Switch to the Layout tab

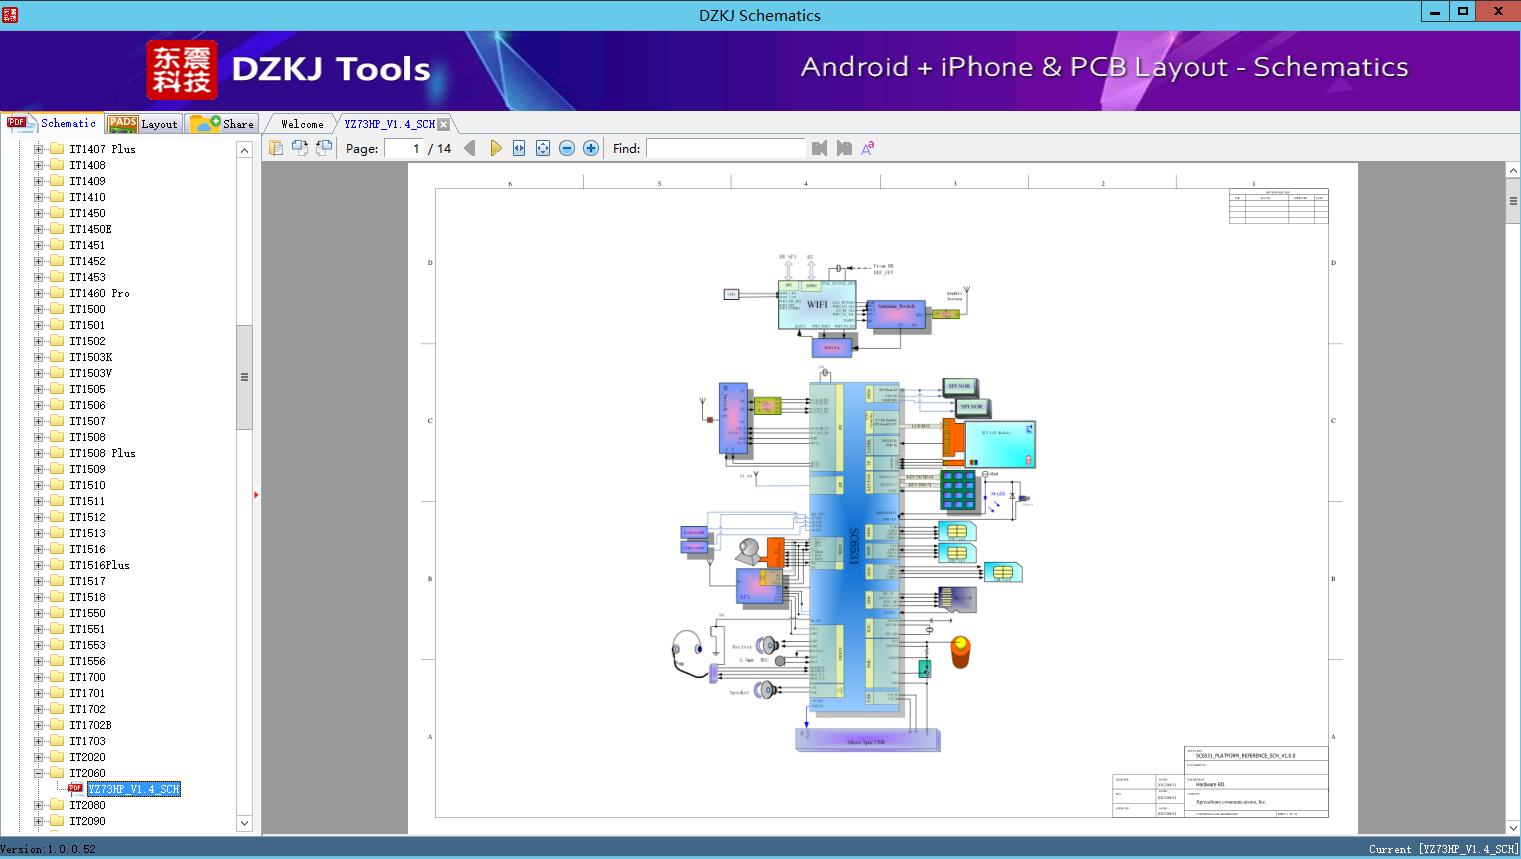click(143, 124)
